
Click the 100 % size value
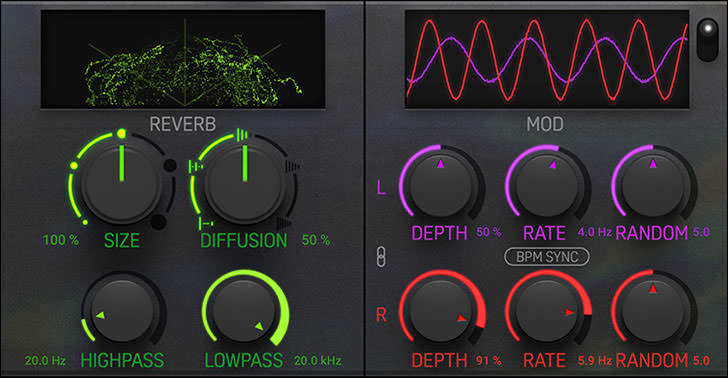click(61, 240)
